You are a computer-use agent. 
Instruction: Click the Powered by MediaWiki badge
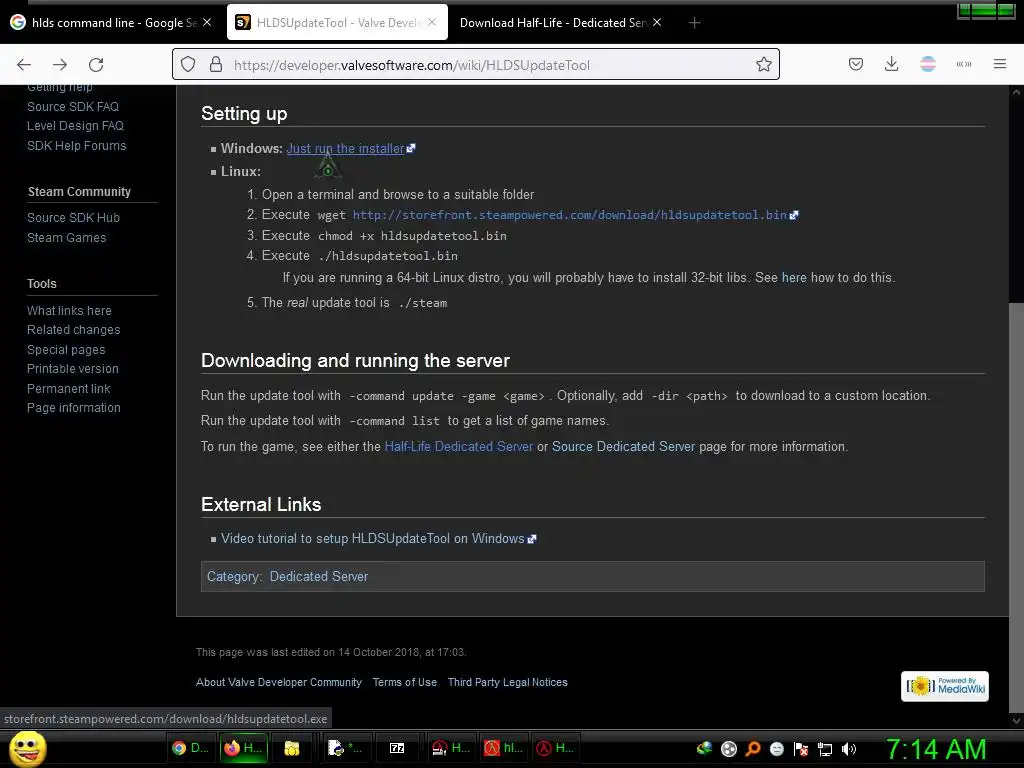944,686
